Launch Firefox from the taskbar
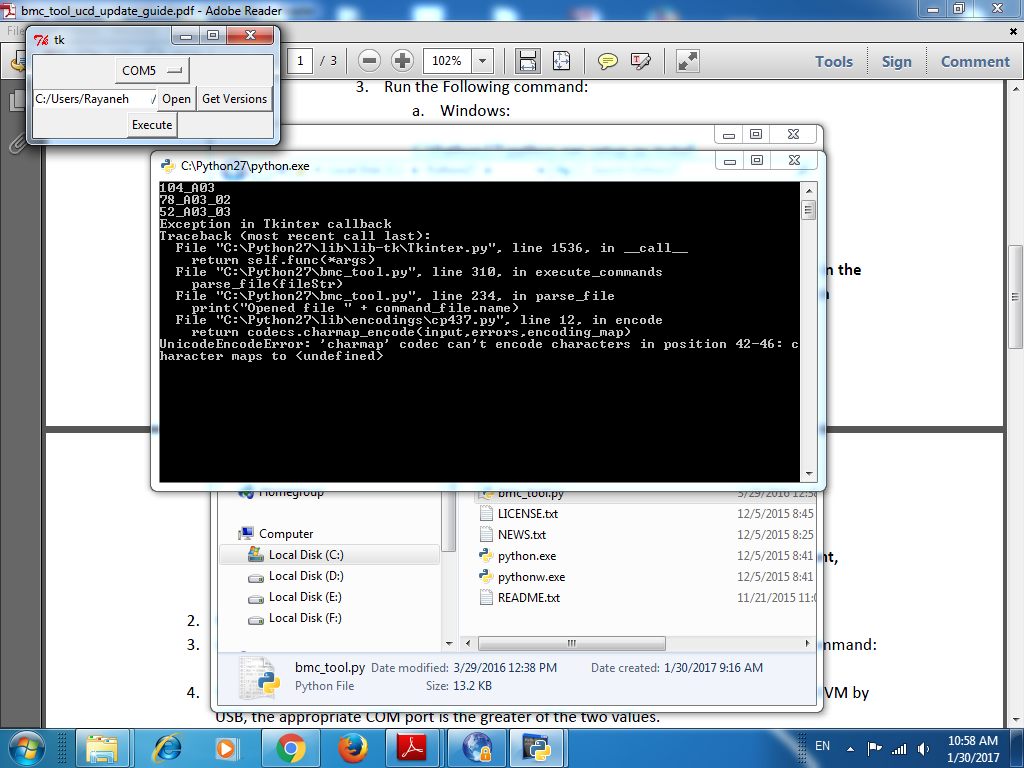This screenshot has width=1024, height=768. point(353,748)
